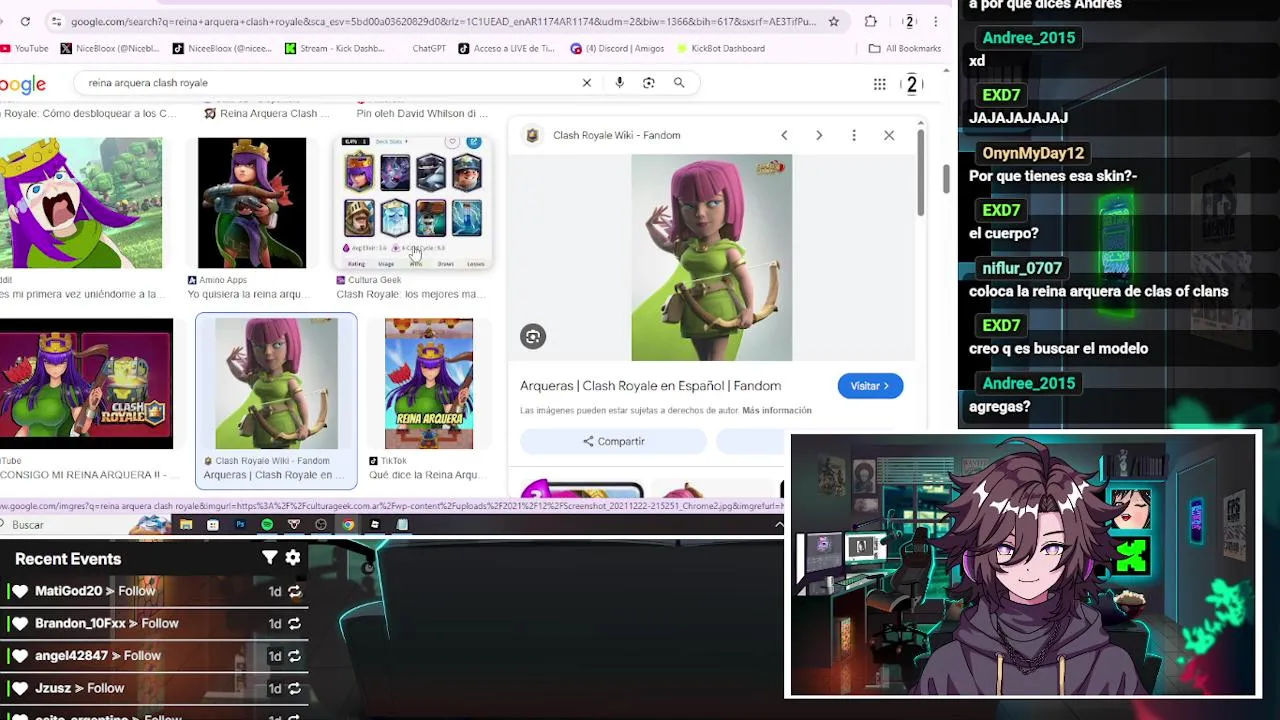Image resolution: width=1280 pixels, height=720 pixels.
Task: Replay the MatiGod20 follow alert
Action: [x=295, y=592]
